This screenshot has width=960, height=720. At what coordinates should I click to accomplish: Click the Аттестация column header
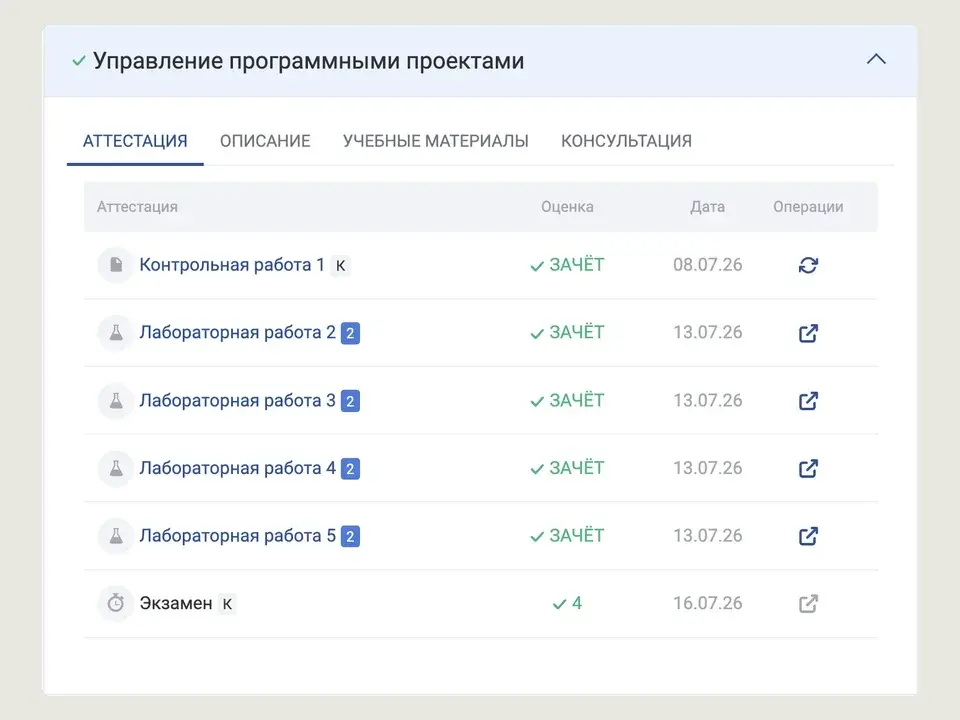click(x=137, y=207)
